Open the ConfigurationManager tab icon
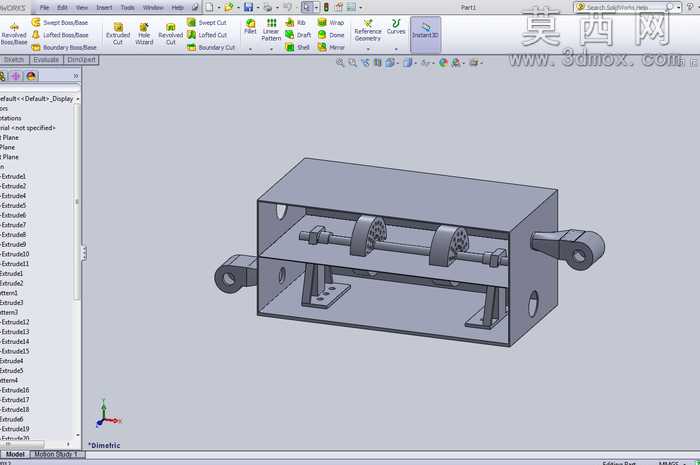Viewport: 700px width, 465px height. coord(3,76)
